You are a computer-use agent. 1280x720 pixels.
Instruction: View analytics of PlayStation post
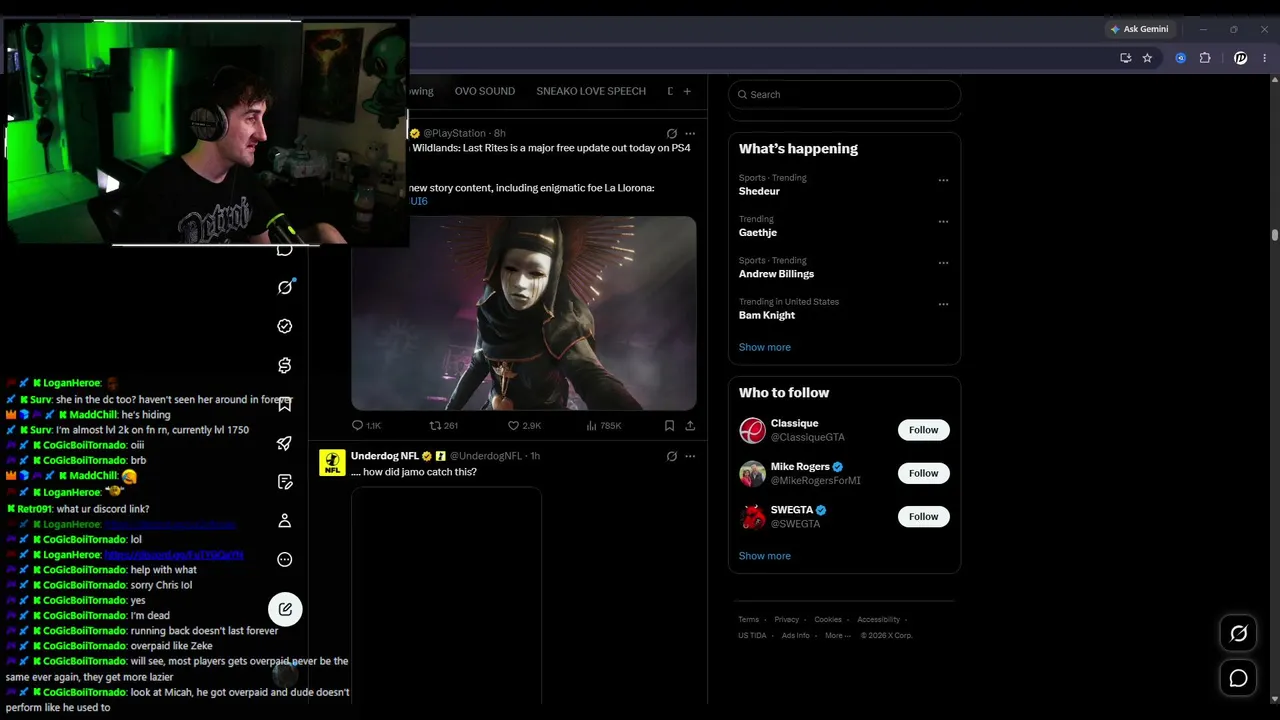coord(604,426)
